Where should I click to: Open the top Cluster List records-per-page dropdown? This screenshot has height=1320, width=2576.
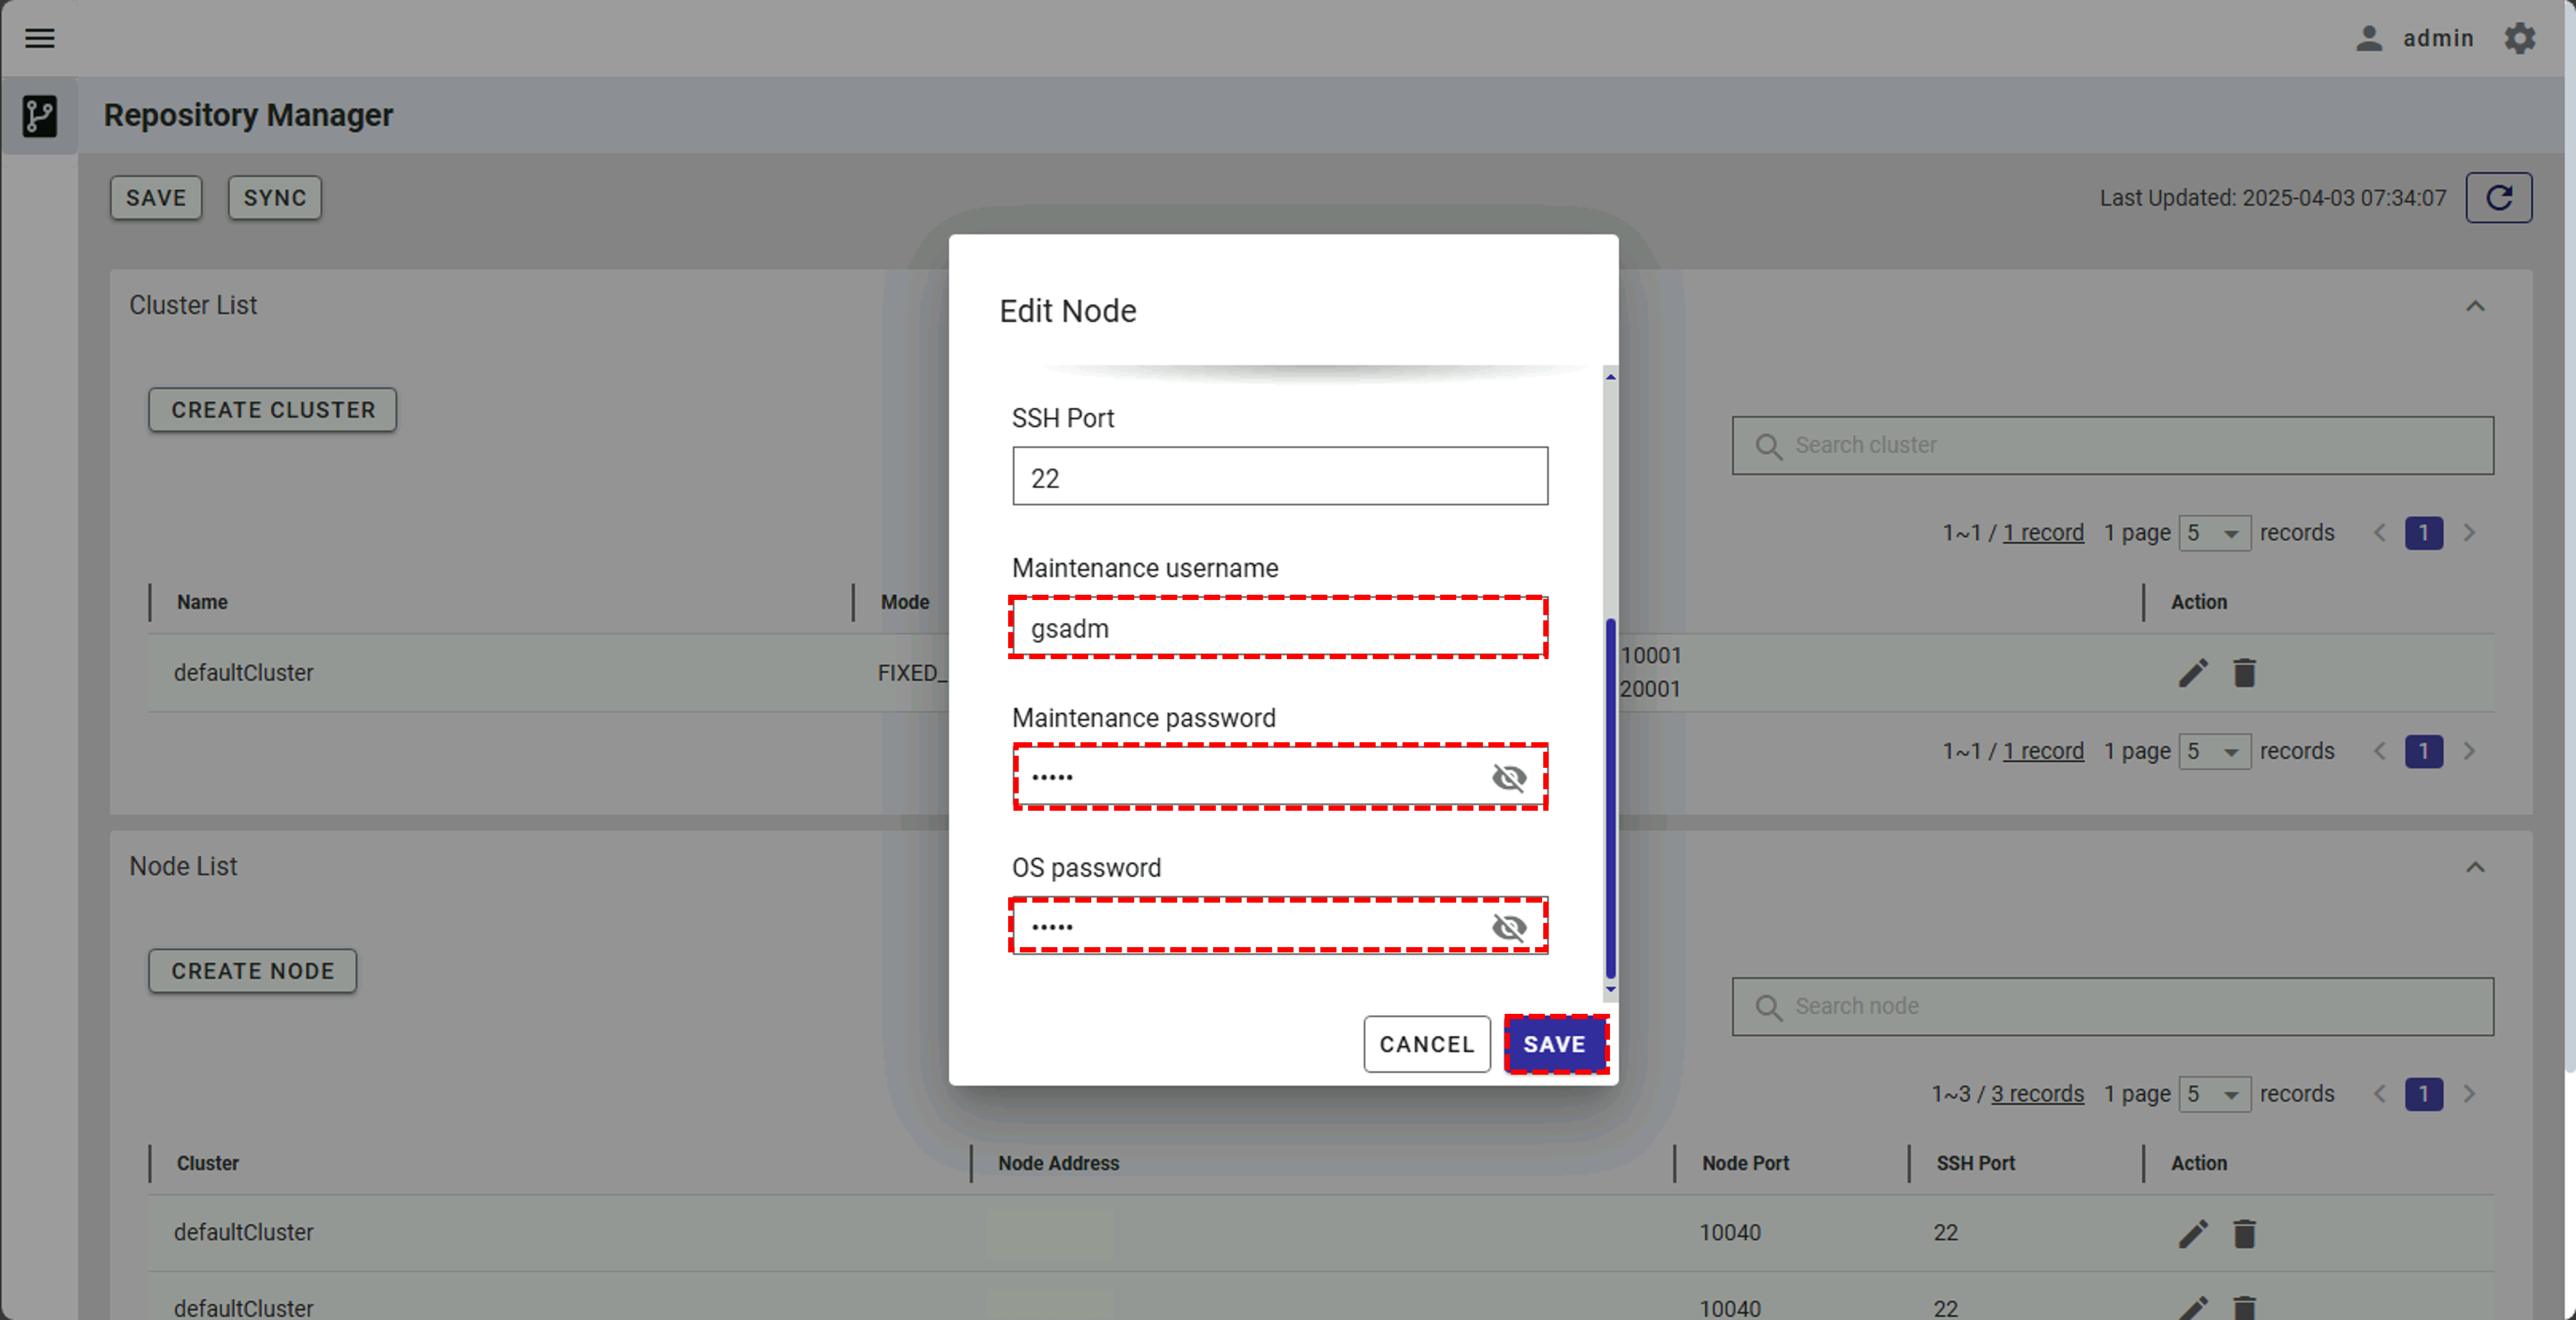tap(2214, 533)
